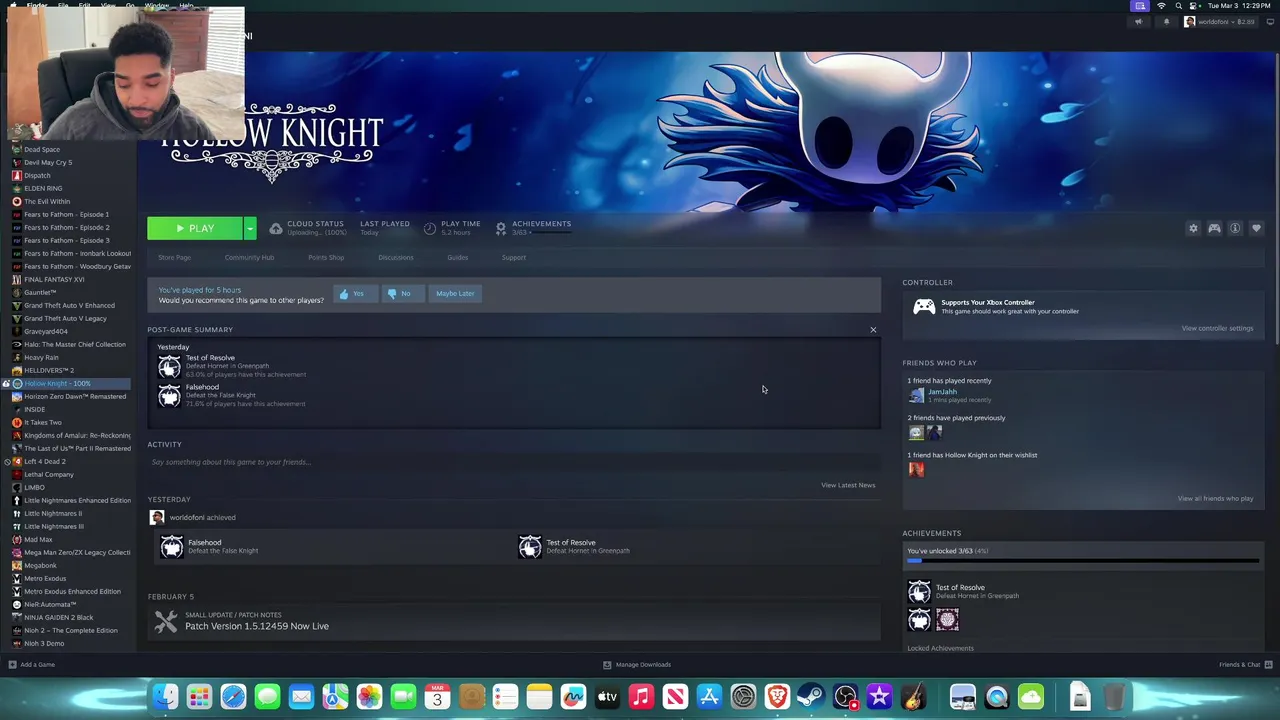Select HELLDIVERS 2 in library list
The image size is (1280, 720).
coord(49,371)
